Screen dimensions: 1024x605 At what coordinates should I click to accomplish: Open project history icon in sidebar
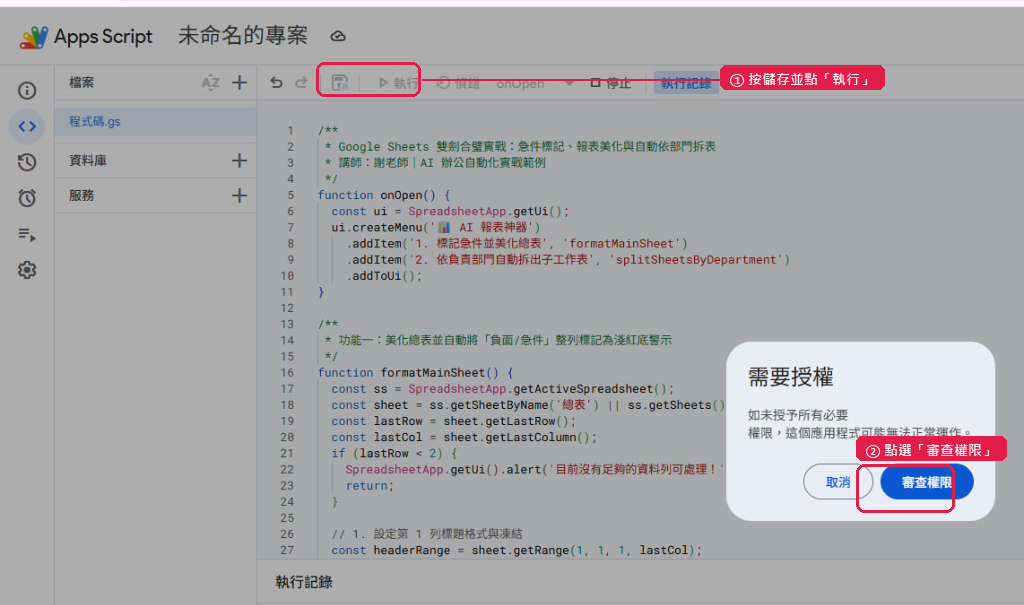(27, 162)
